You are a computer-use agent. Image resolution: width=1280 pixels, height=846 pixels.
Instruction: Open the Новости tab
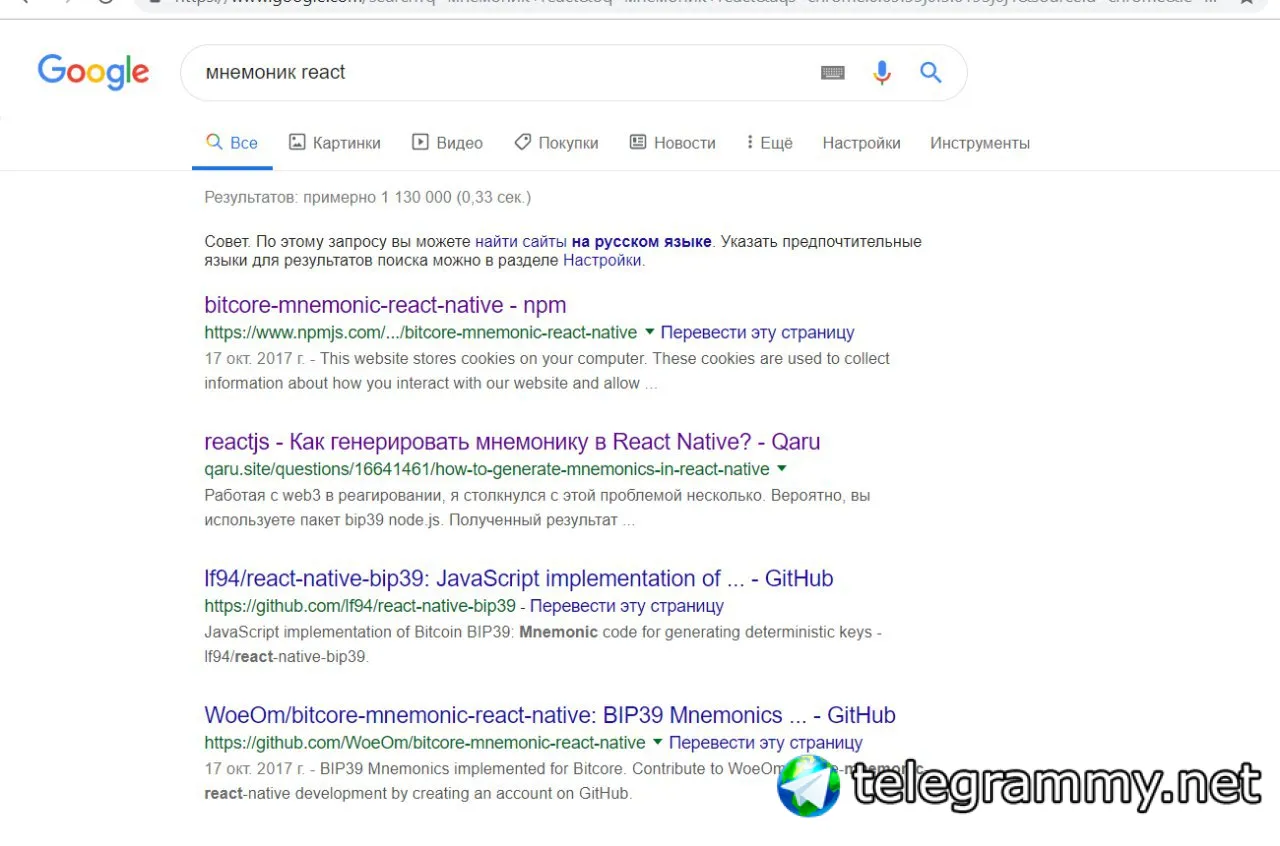coord(673,143)
